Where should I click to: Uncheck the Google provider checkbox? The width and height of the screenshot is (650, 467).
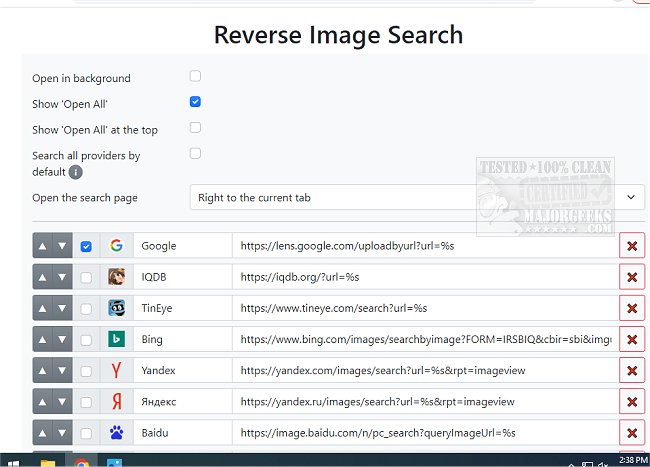(x=86, y=246)
